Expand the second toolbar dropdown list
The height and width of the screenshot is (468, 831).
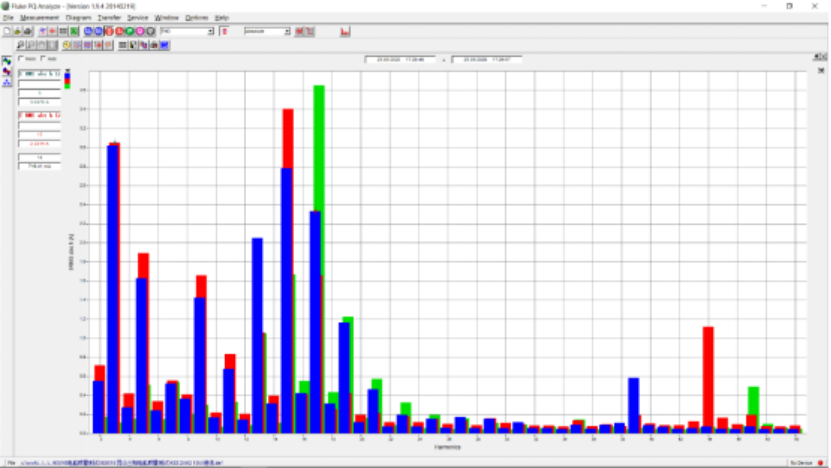point(287,31)
